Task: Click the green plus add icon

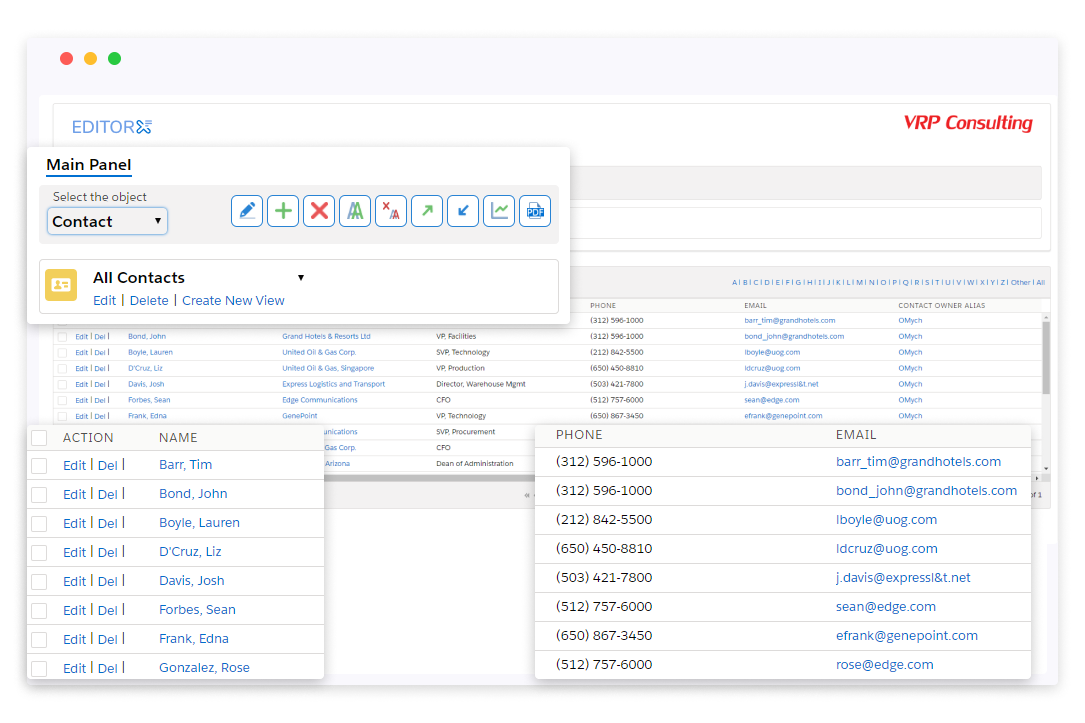Action: pyautogui.click(x=283, y=211)
